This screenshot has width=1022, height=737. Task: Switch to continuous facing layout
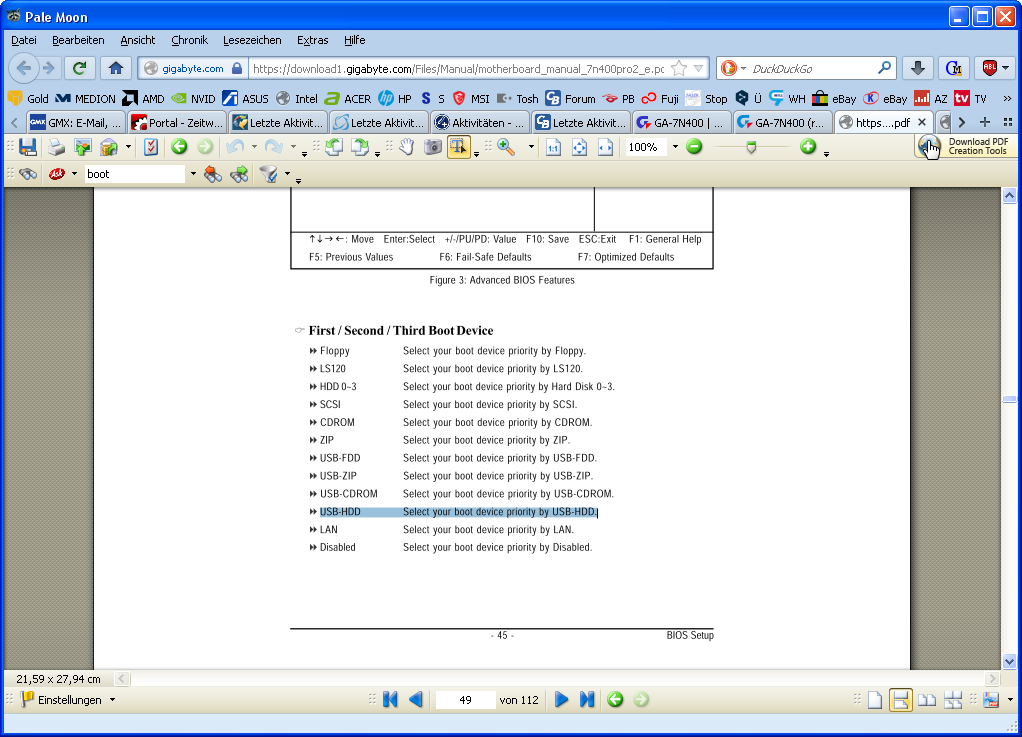(x=953, y=701)
